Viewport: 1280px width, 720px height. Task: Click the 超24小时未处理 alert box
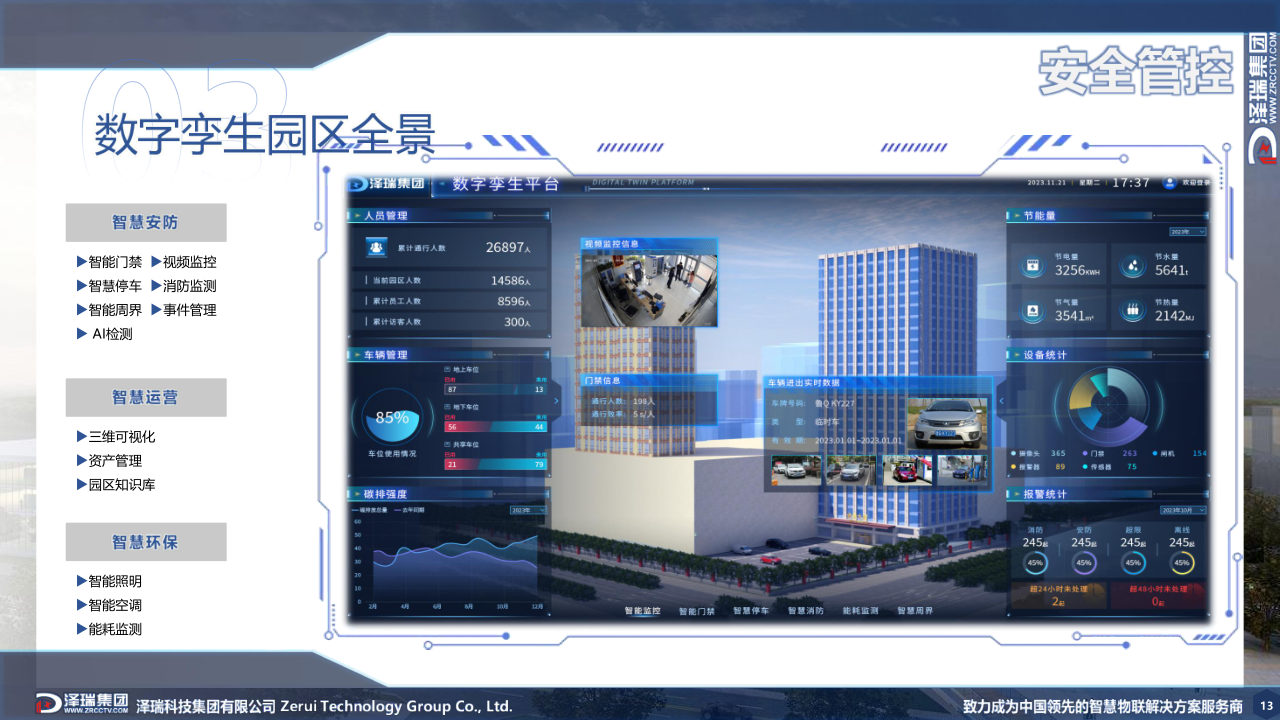point(1058,596)
